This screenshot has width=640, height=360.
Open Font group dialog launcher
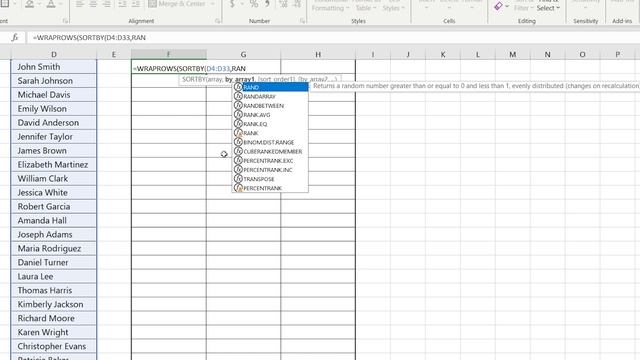pyautogui.click(x=65, y=21)
